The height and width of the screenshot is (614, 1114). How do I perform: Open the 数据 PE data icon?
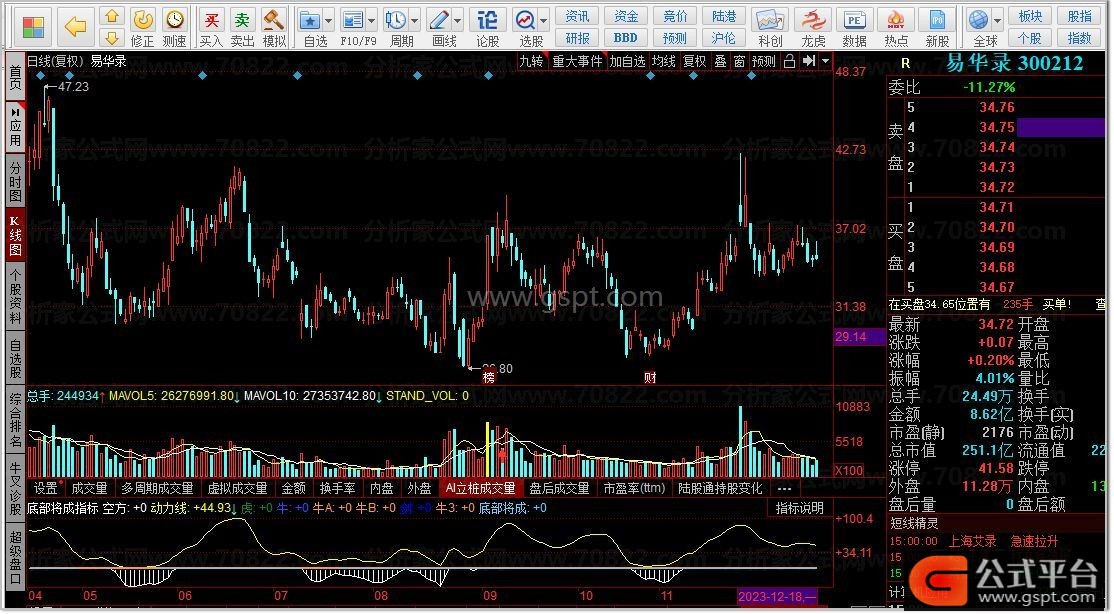coord(855,27)
